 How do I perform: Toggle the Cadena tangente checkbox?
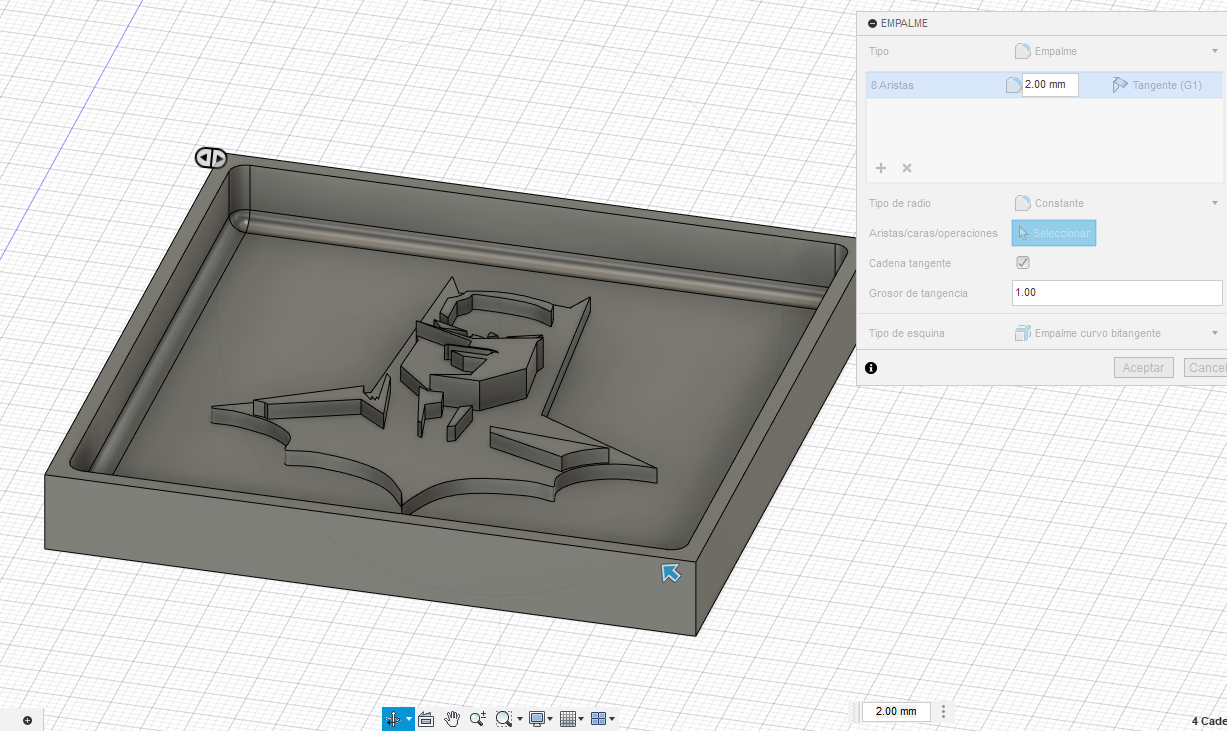pos(1023,263)
